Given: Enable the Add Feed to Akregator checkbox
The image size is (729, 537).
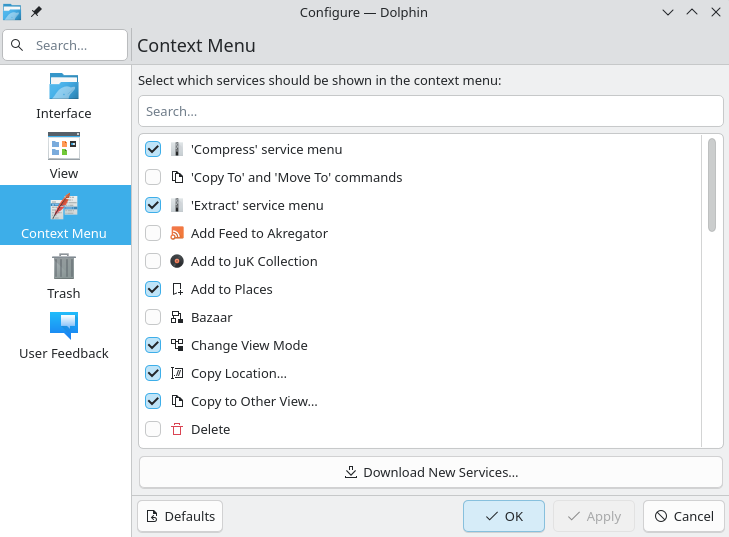Looking at the screenshot, I should click(x=153, y=233).
